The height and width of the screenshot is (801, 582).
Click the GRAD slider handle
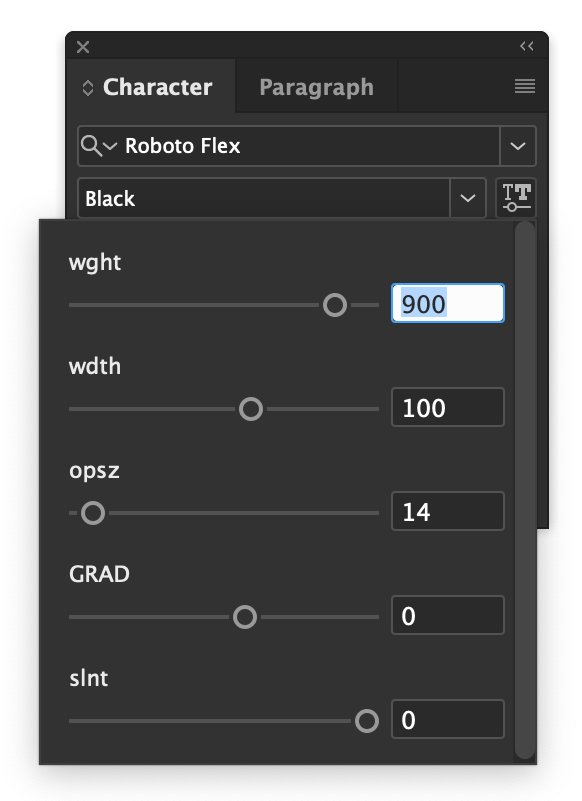point(244,616)
